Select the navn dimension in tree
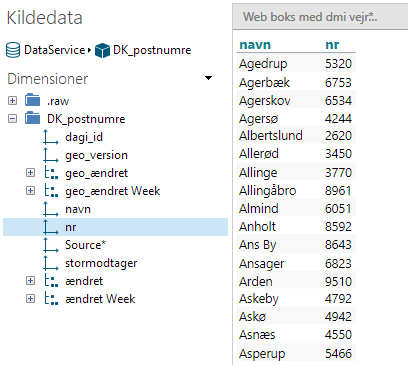The image size is (408, 365). pyautogui.click(x=78, y=209)
